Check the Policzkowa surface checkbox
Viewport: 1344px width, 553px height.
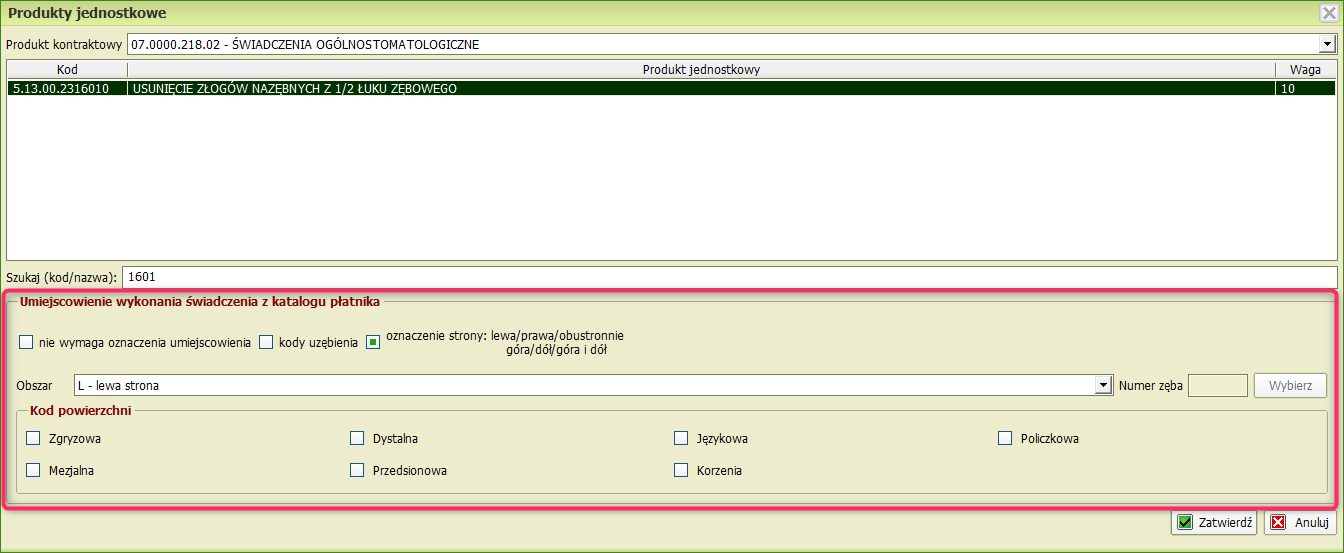(x=1005, y=438)
